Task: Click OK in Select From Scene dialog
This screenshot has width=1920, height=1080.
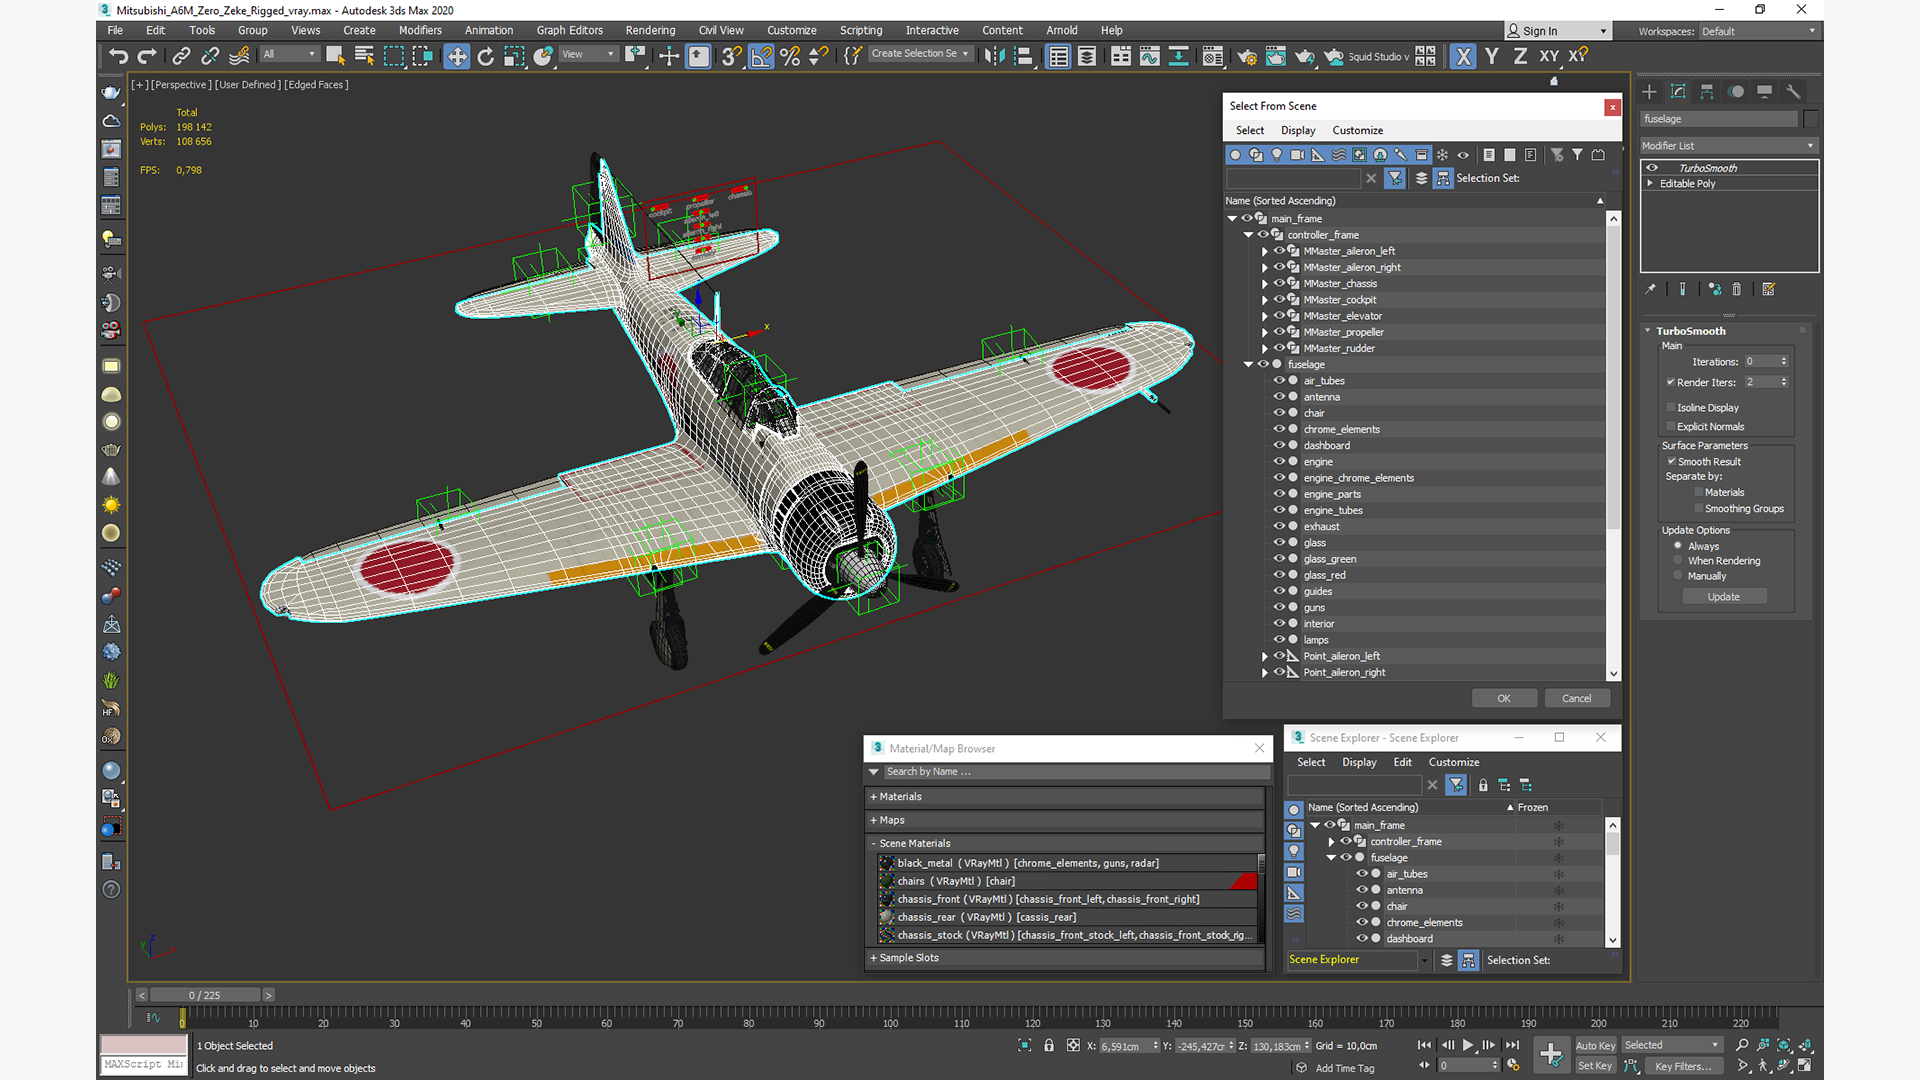Action: coord(1503,698)
